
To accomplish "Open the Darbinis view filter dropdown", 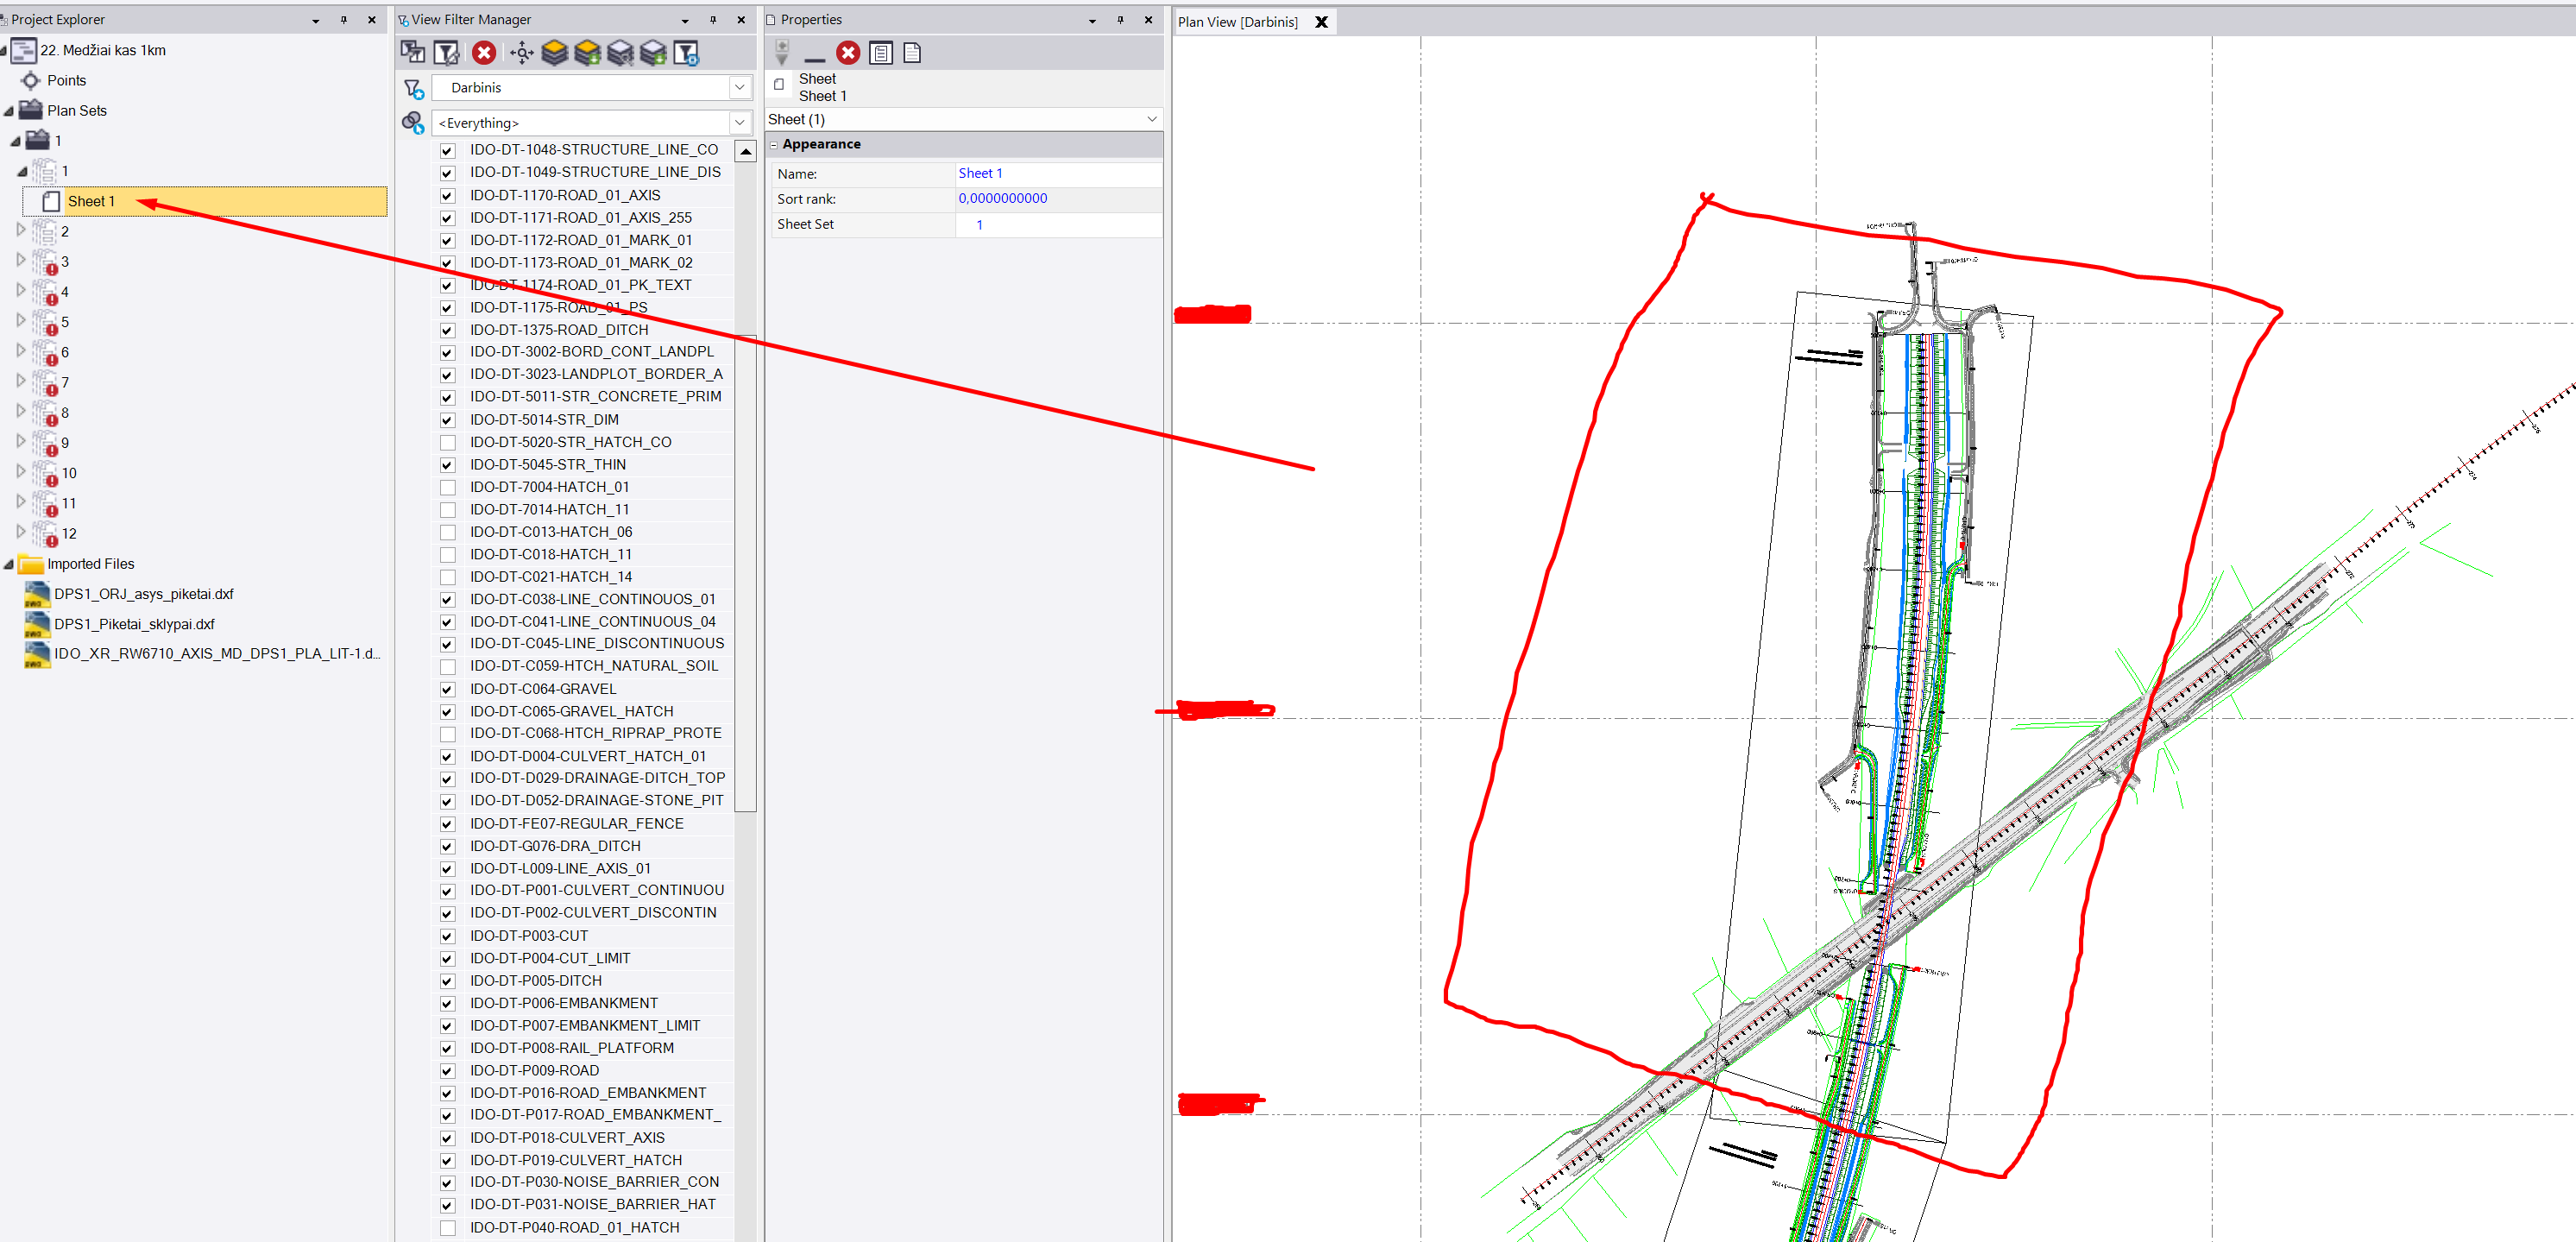I will 739,88.
